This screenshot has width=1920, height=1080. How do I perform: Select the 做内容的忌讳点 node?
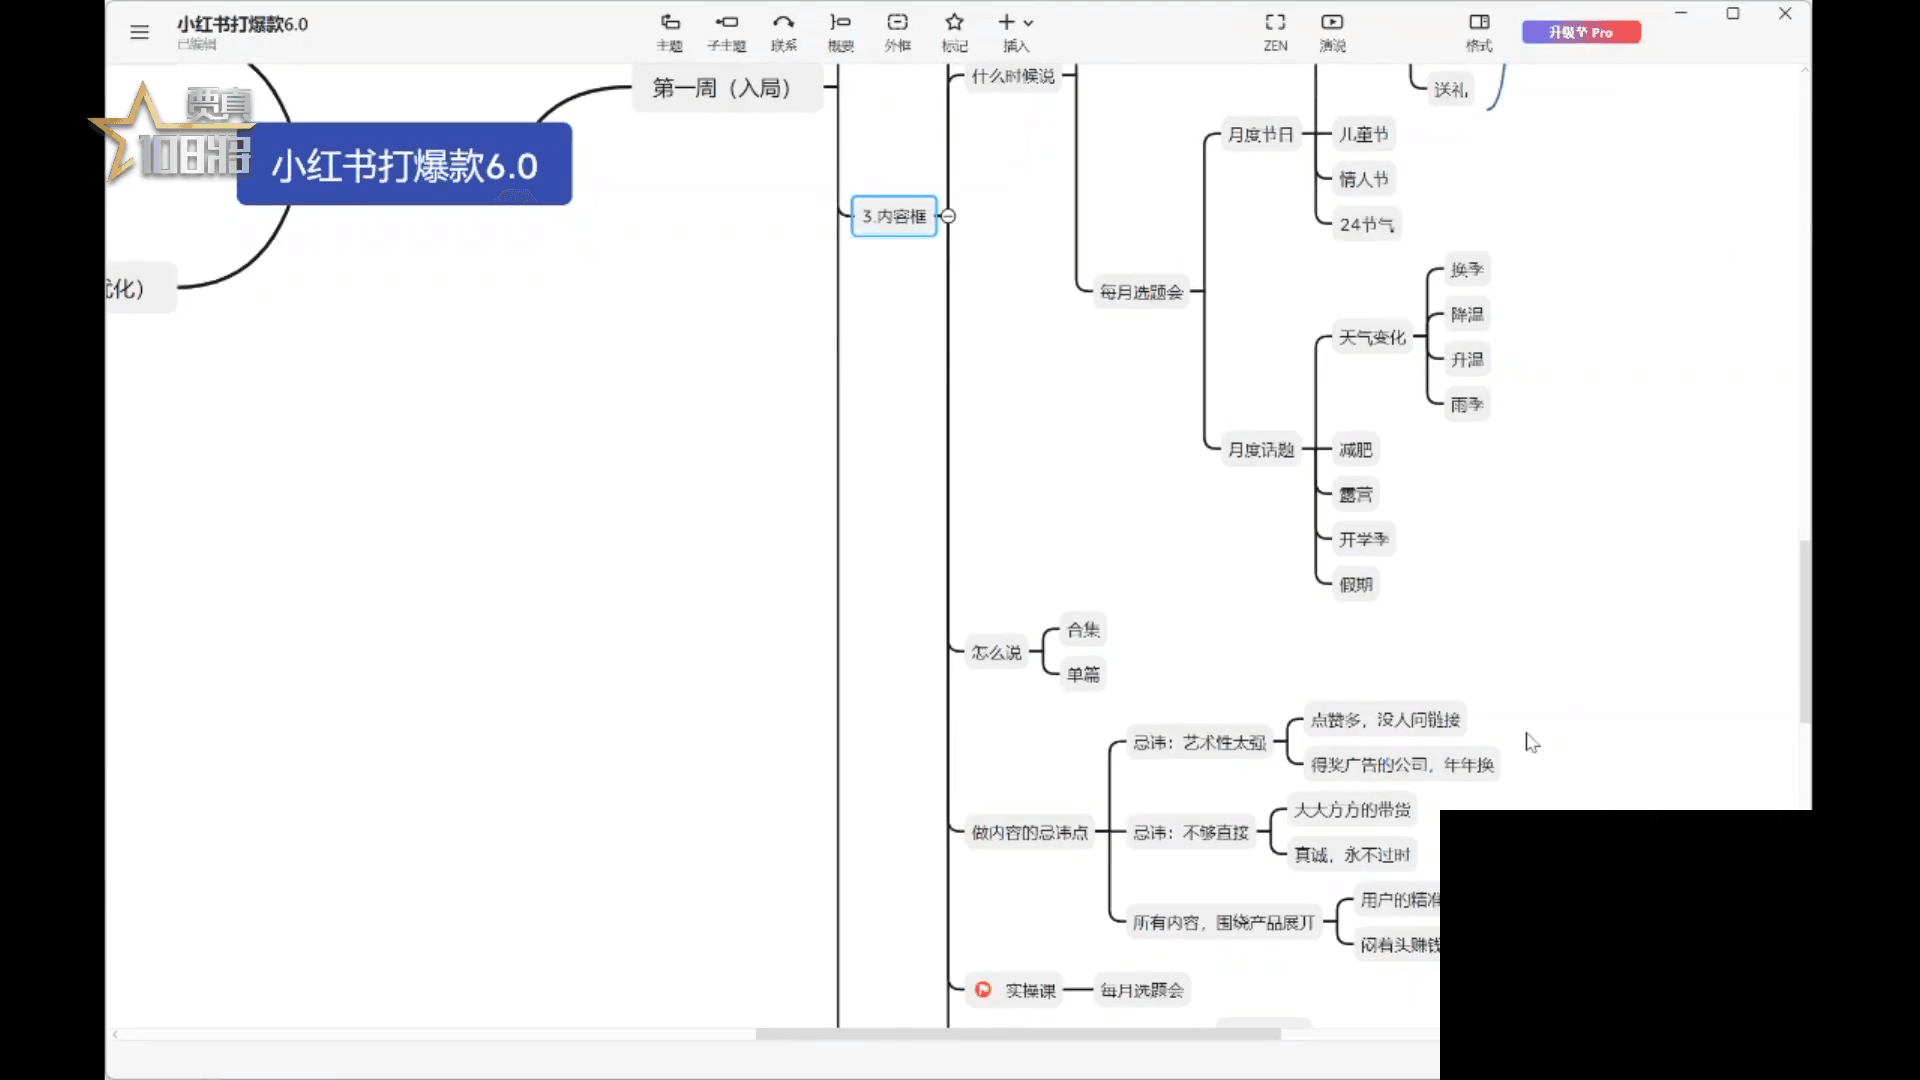(1029, 832)
